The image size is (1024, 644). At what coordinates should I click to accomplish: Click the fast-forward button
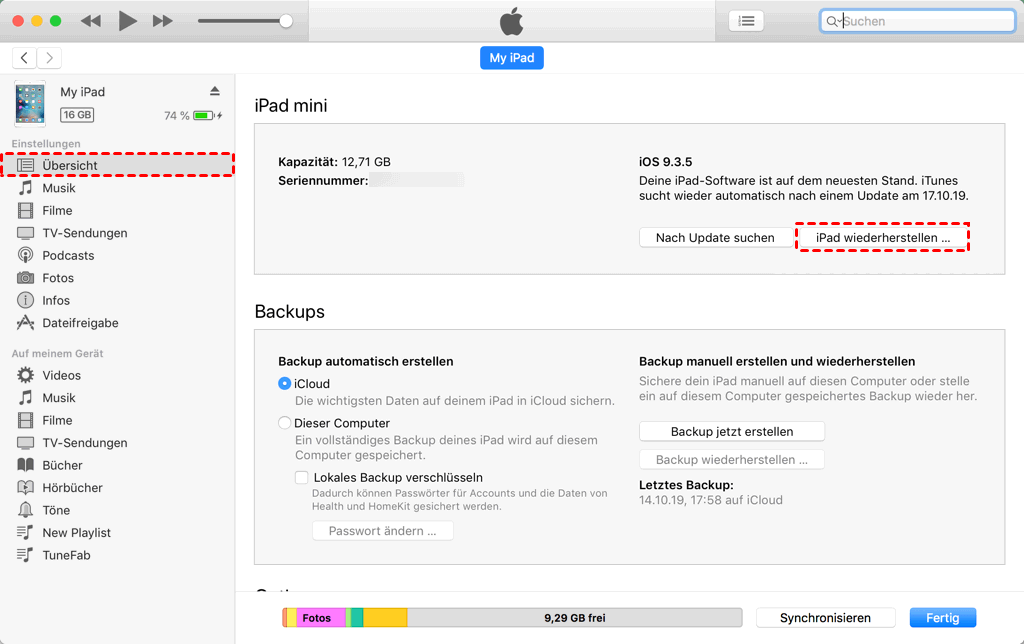[162, 21]
